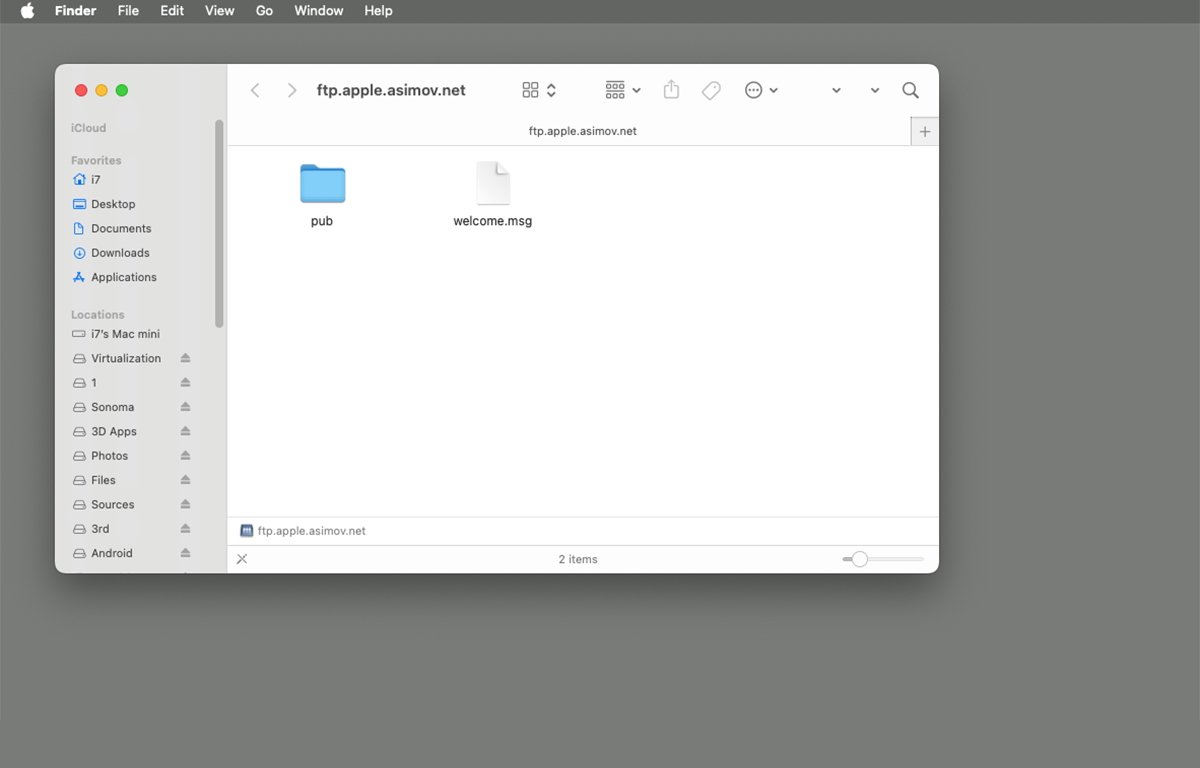Click the forward navigation arrow
This screenshot has height=768, width=1200.
pyautogui.click(x=291, y=89)
